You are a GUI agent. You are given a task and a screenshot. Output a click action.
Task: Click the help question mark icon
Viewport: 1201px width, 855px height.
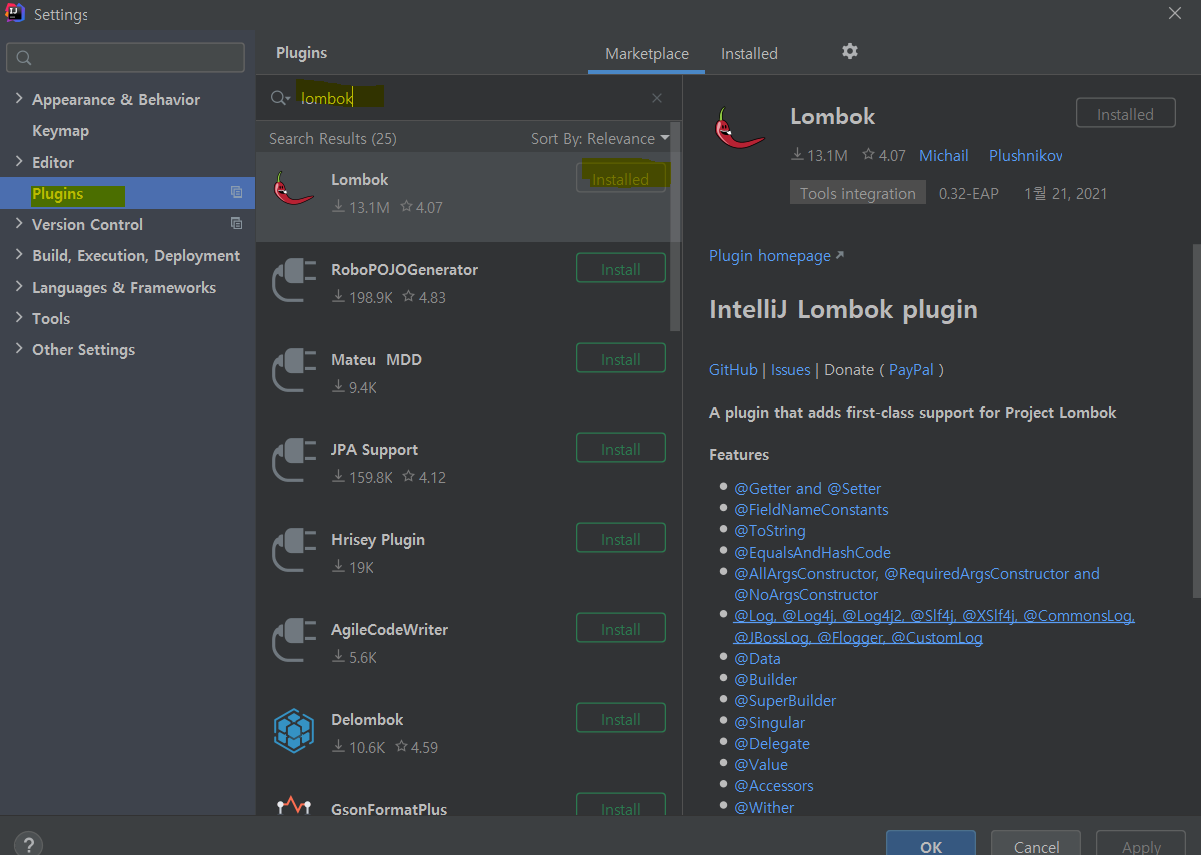tap(28, 844)
